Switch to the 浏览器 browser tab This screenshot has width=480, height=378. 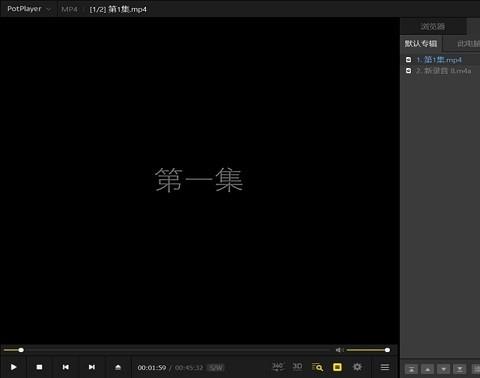(432, 26)
